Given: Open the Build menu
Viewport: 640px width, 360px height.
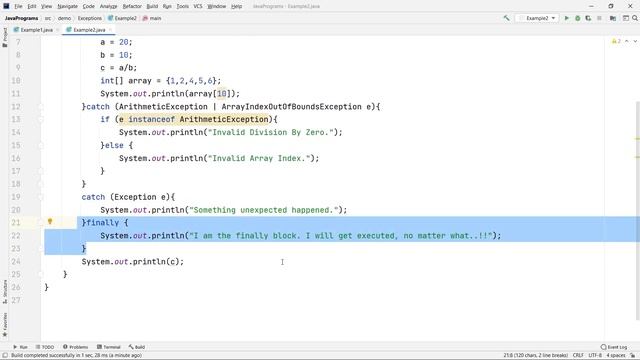Looking at the screenshot, I should (x=152, y=6).
